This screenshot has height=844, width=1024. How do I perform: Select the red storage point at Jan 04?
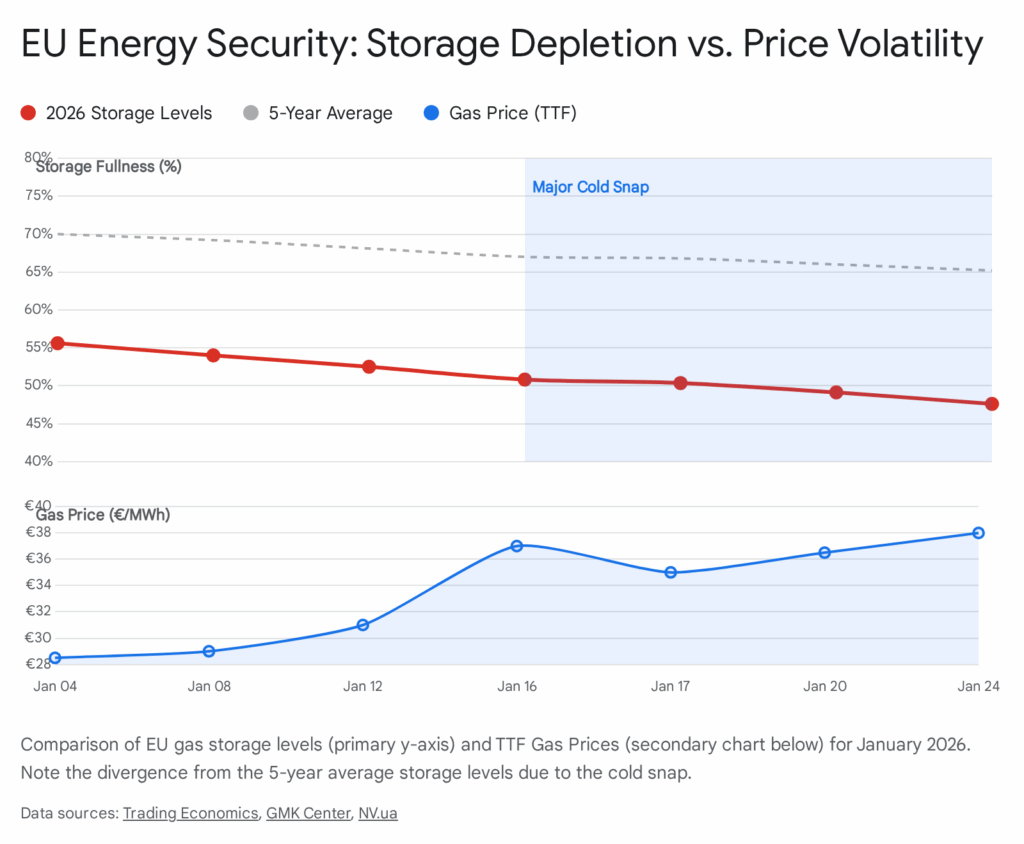point(57,343)
